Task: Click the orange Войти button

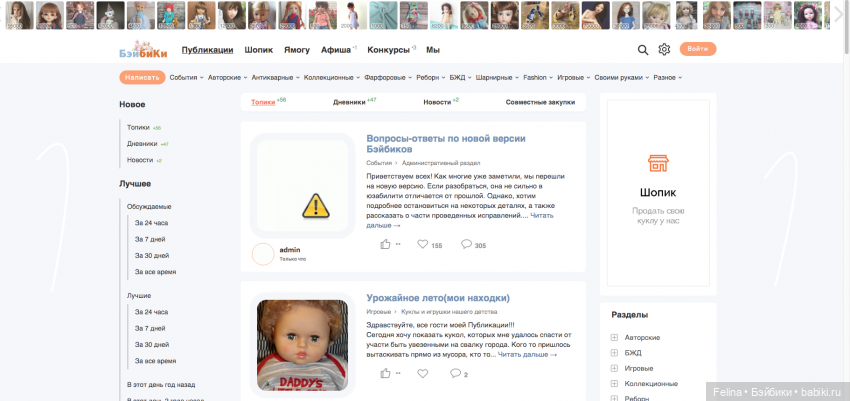Action: (697, 49)
